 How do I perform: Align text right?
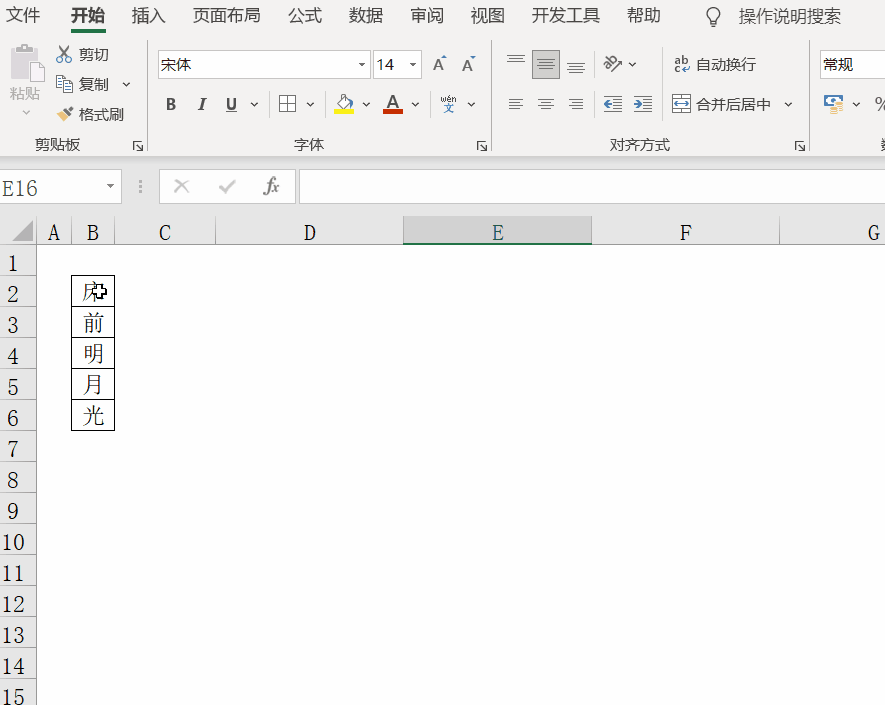(576, 104)
